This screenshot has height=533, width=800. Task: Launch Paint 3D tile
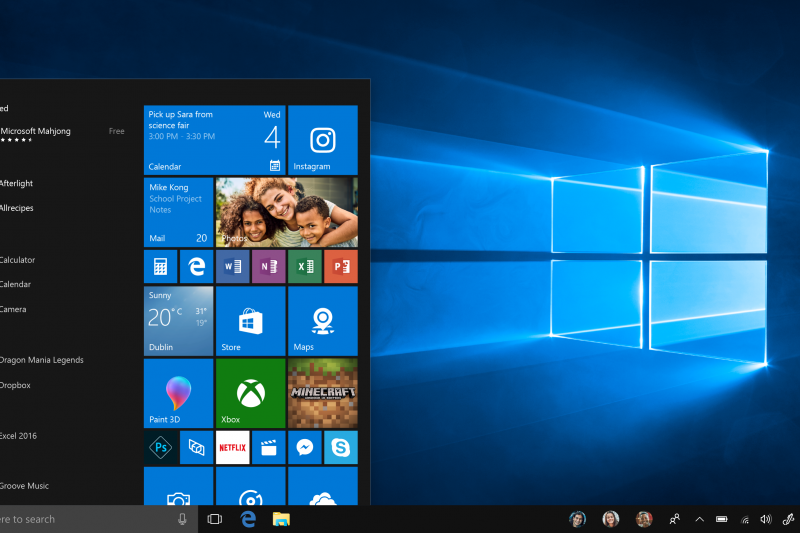pos(179,393)
